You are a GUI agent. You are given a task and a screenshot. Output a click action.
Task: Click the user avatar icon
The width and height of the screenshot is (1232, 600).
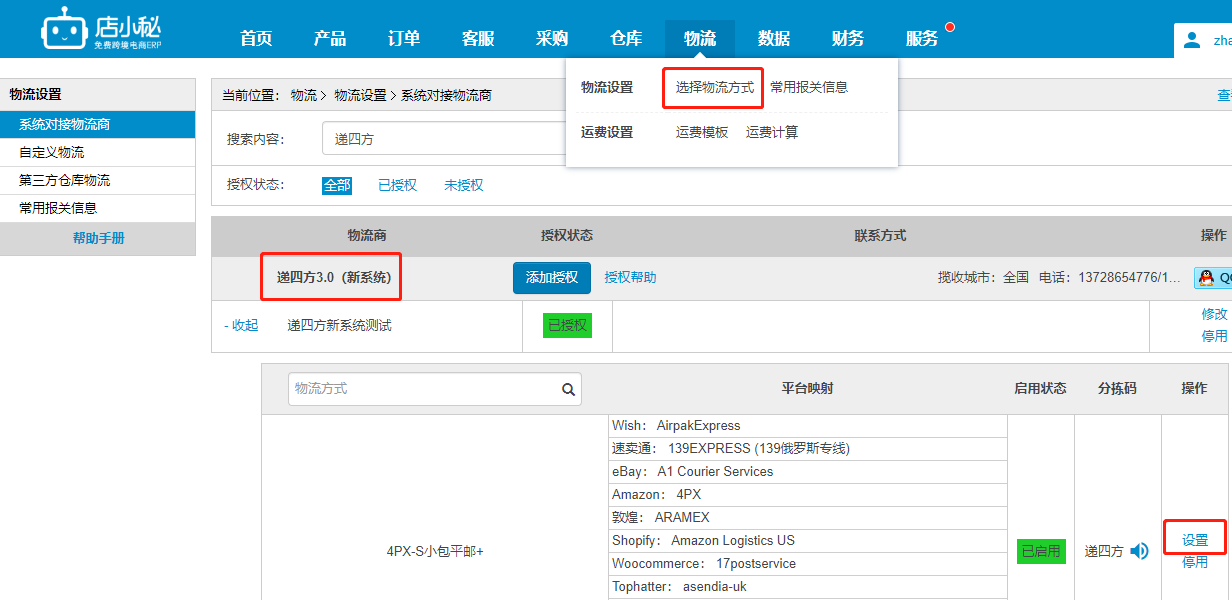click(x=1191, y=41)
